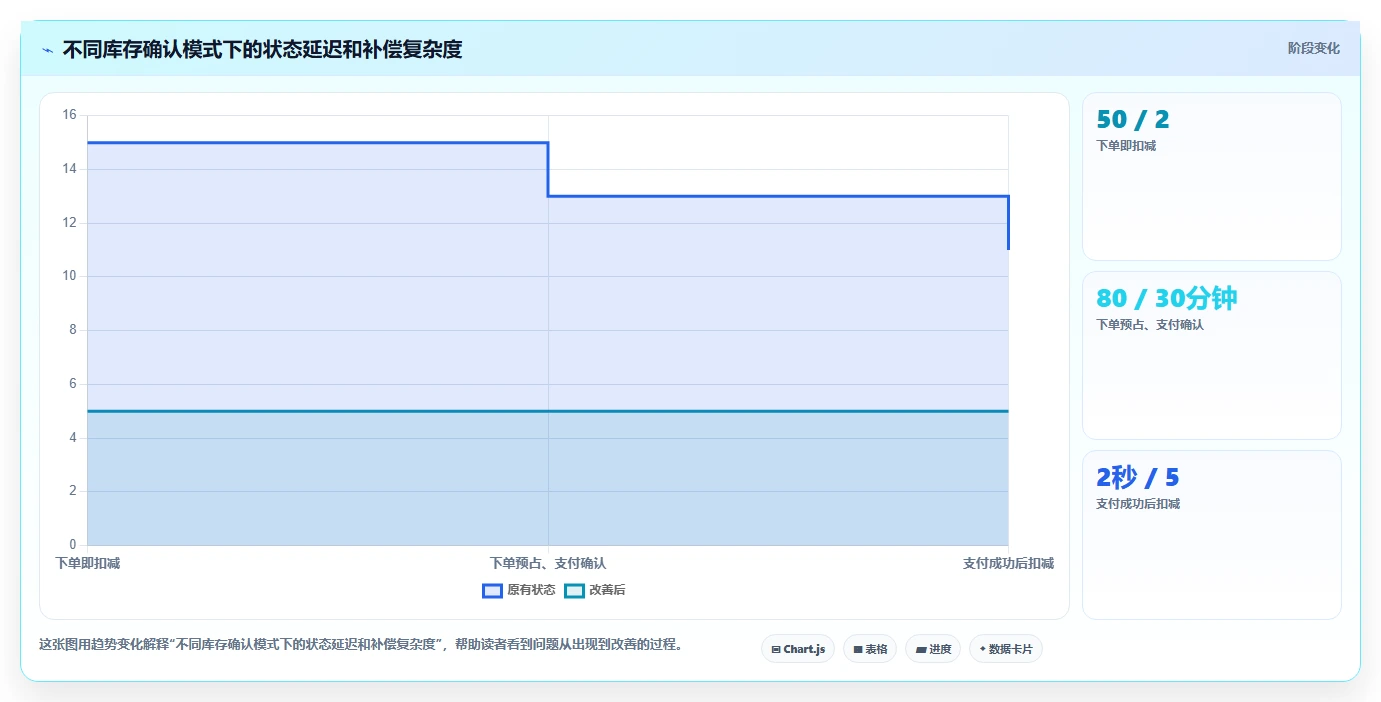
Task: Click x-axis label 下单即扣减
Action: tap(87, 564)
